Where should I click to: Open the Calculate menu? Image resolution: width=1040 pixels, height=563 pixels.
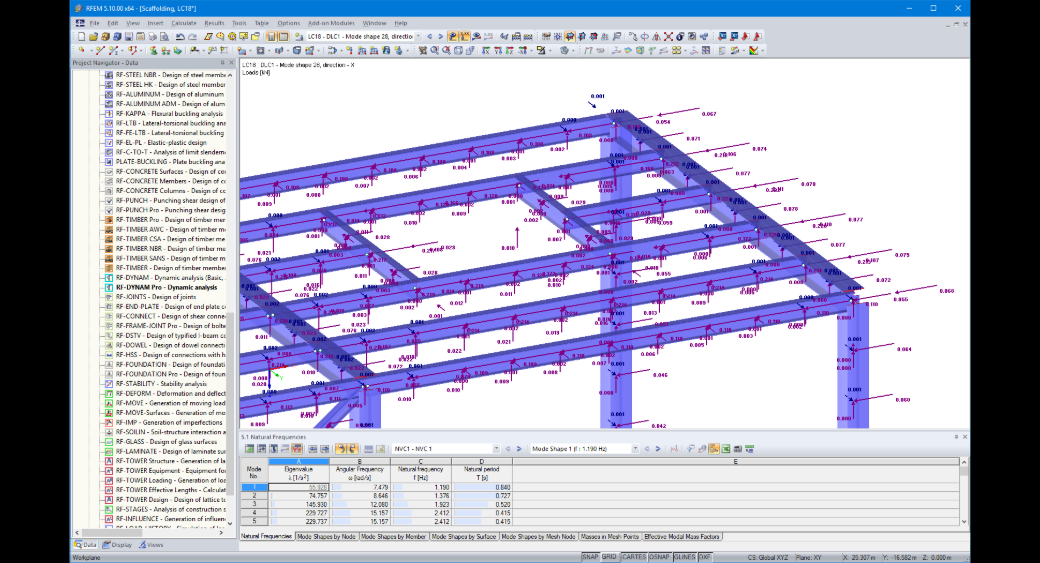point(184,23)
